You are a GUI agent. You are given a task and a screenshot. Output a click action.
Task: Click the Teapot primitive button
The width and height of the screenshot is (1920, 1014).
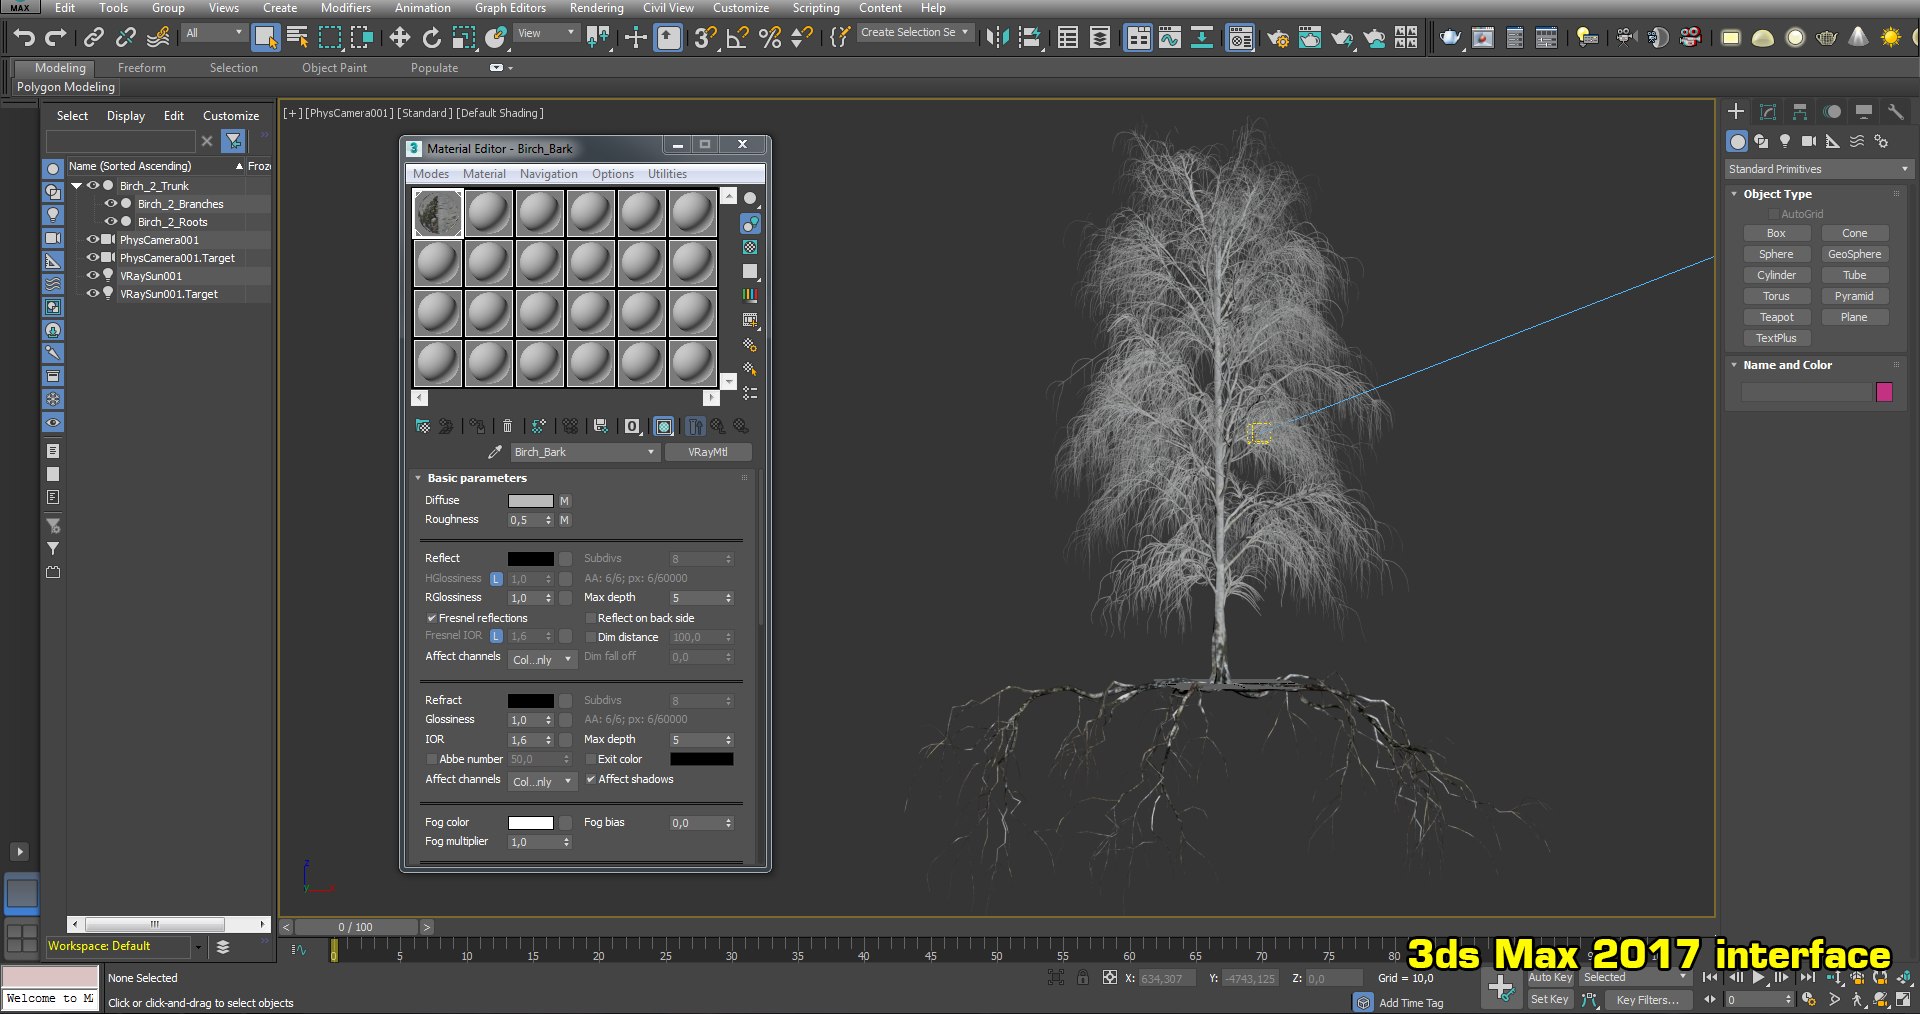pyautogui.click(x=1776, y=317)
